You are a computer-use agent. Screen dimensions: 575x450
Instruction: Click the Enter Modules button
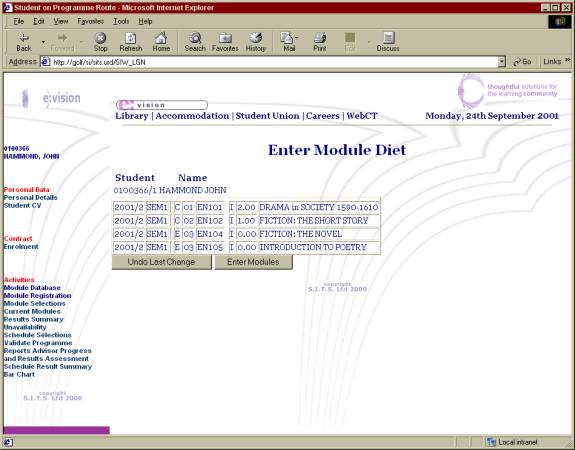pos(253,262)
